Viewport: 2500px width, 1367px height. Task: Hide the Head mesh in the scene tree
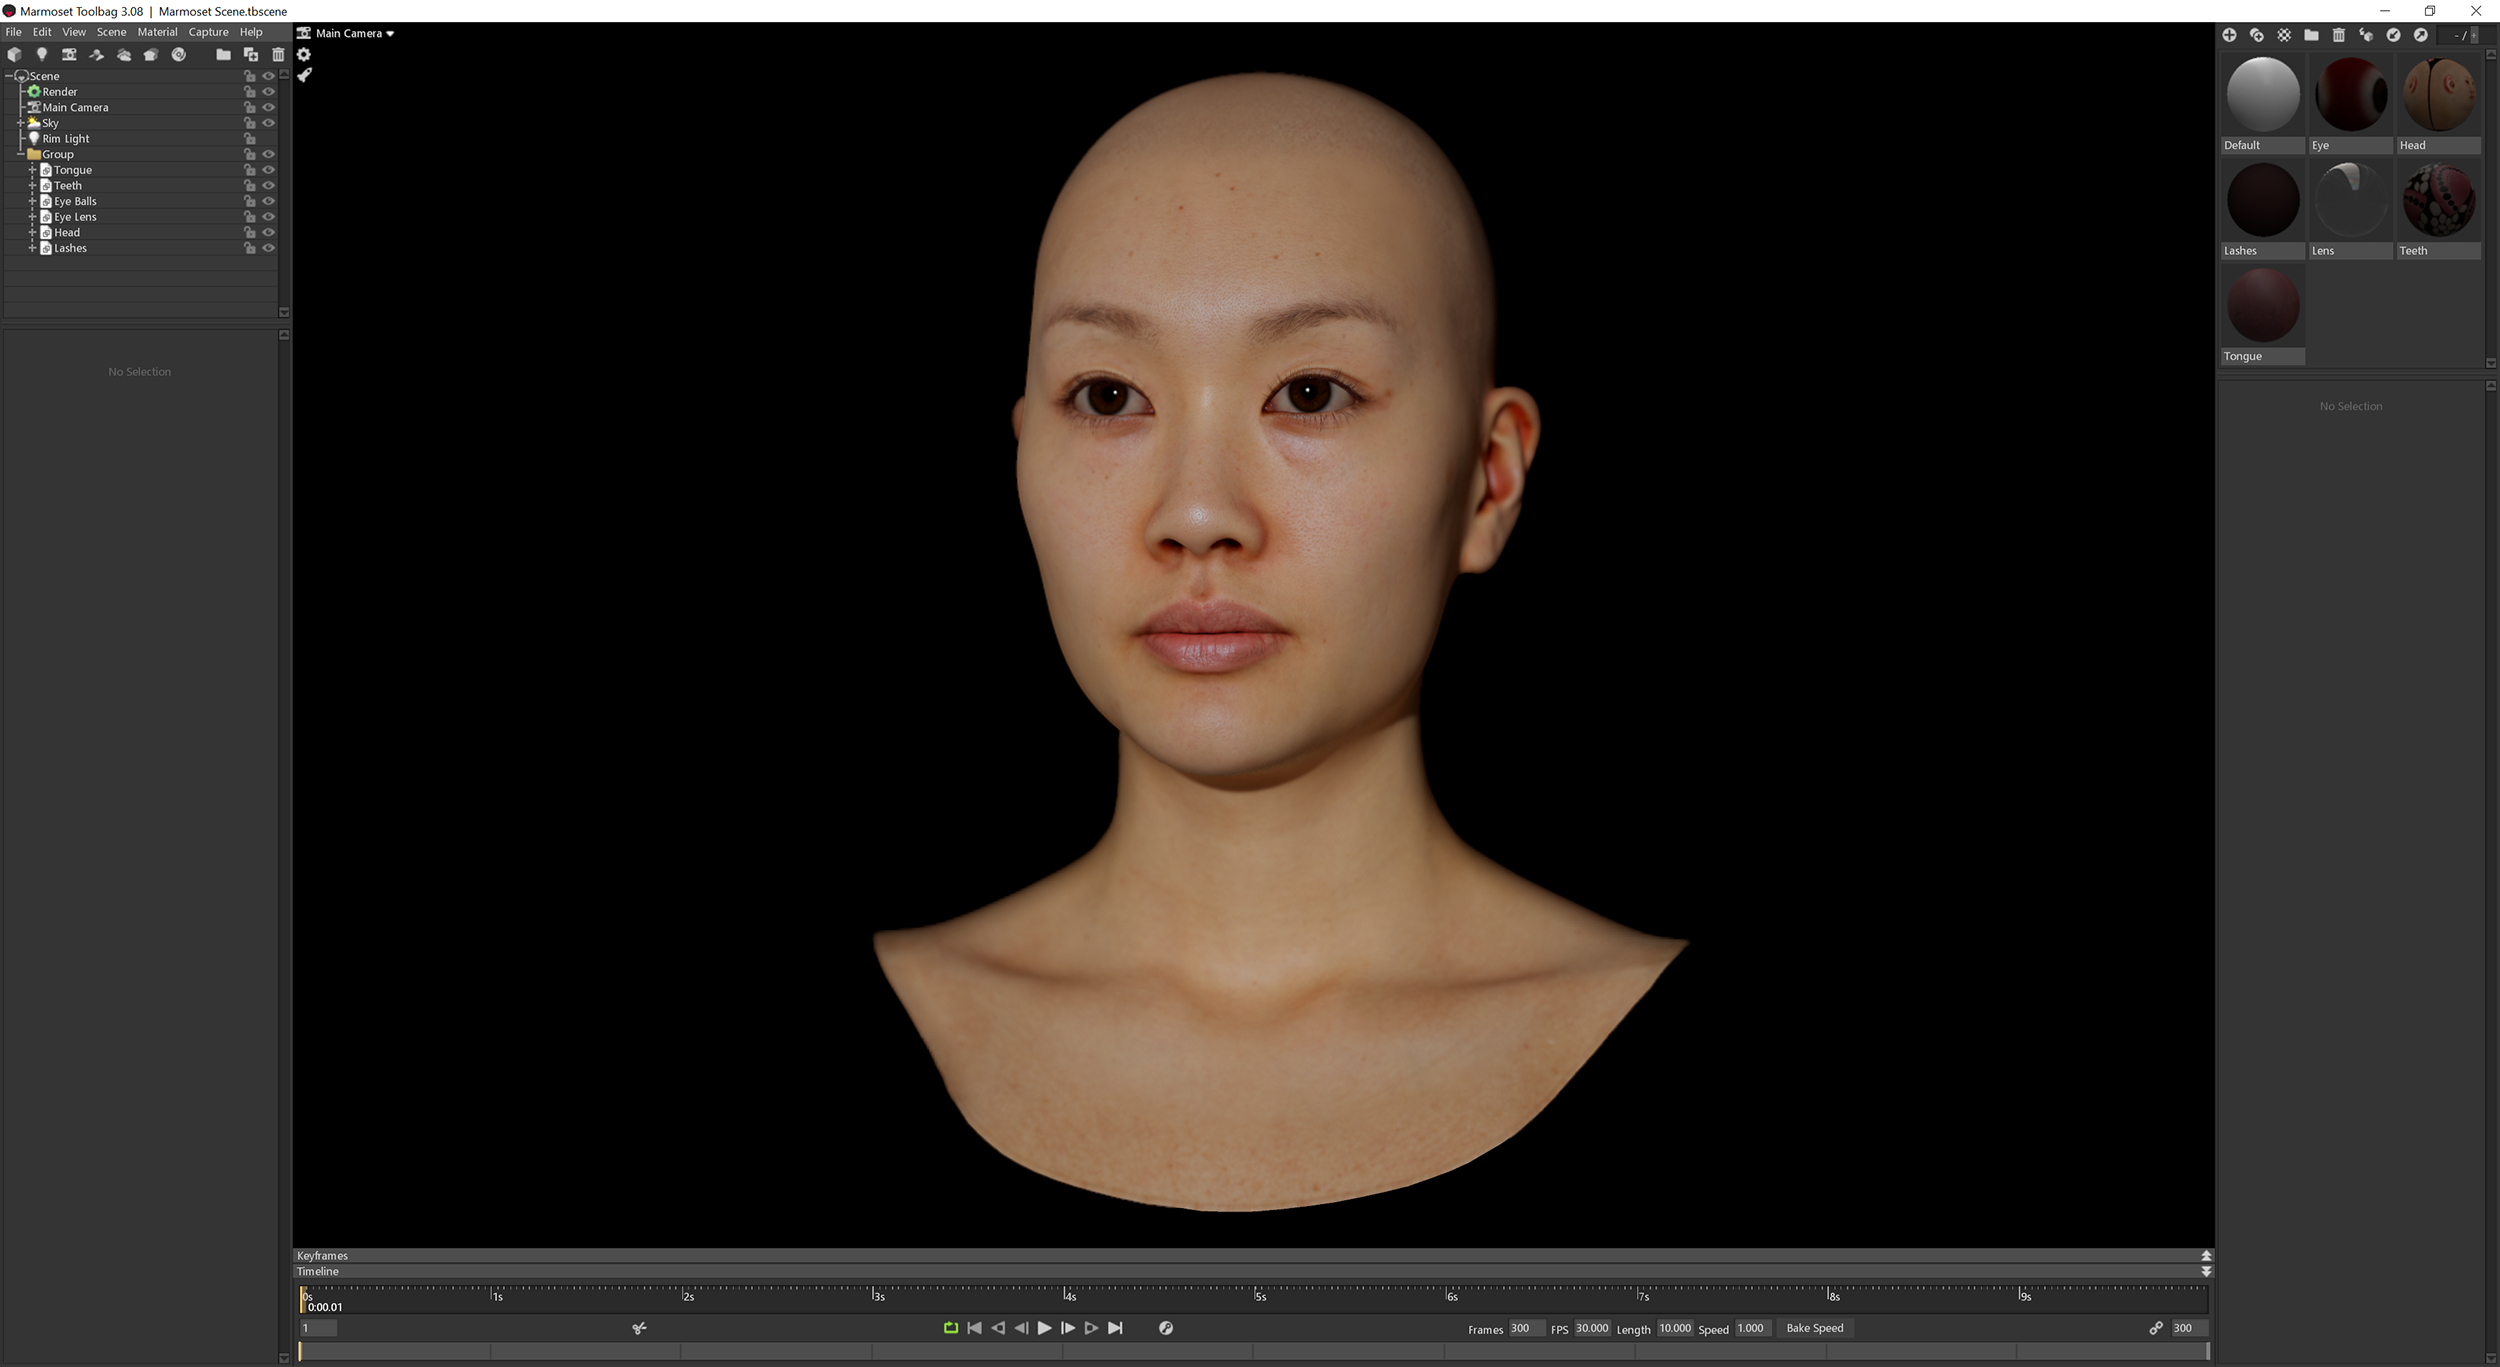click(268, 232)
